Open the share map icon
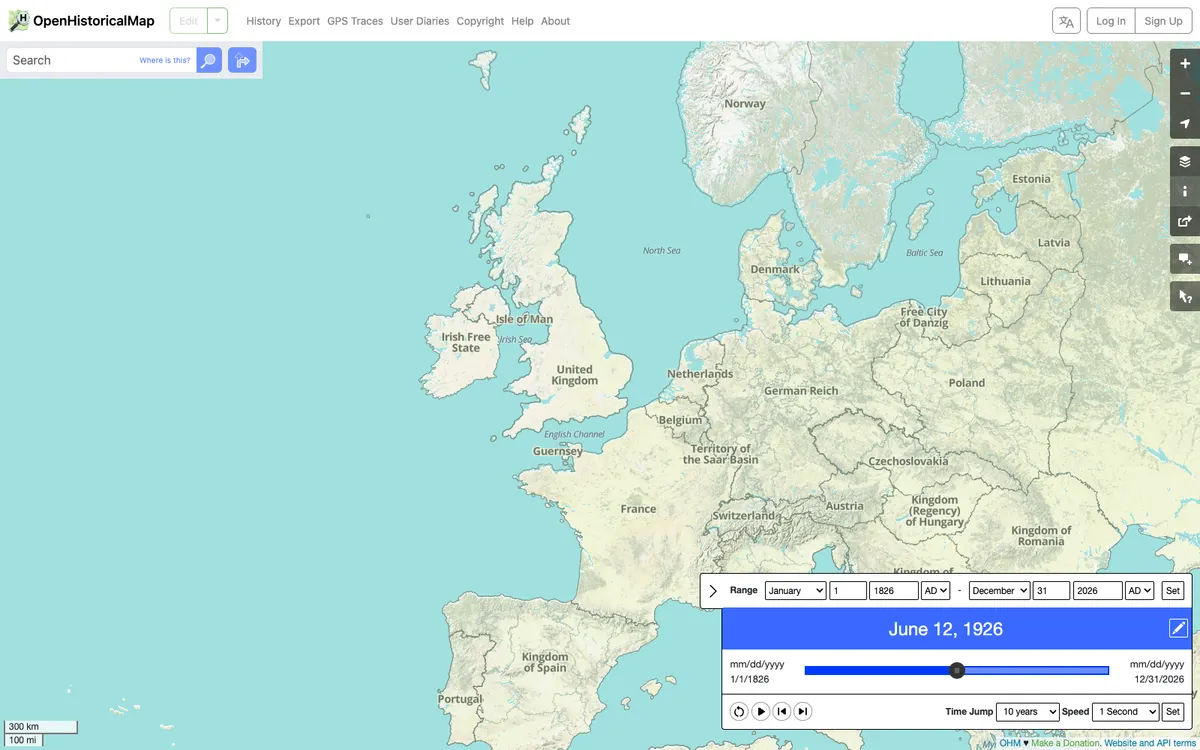 click(1185, 221)
